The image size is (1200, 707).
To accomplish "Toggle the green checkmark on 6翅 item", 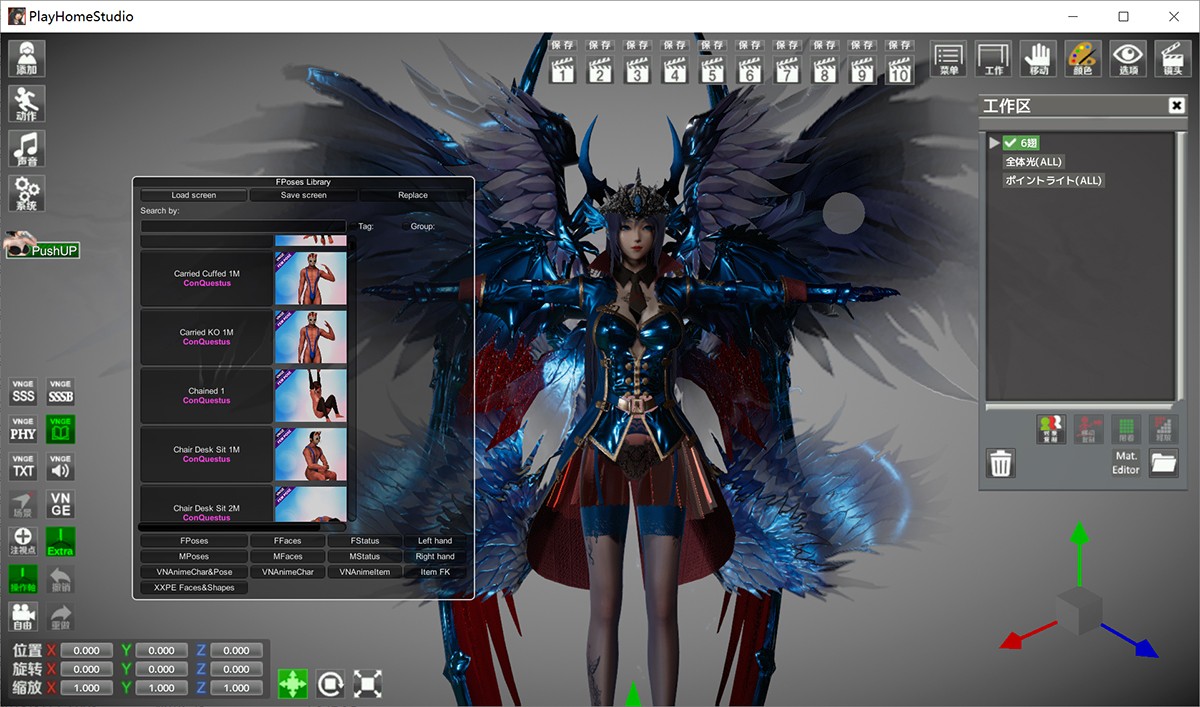I will (1009, 143).
